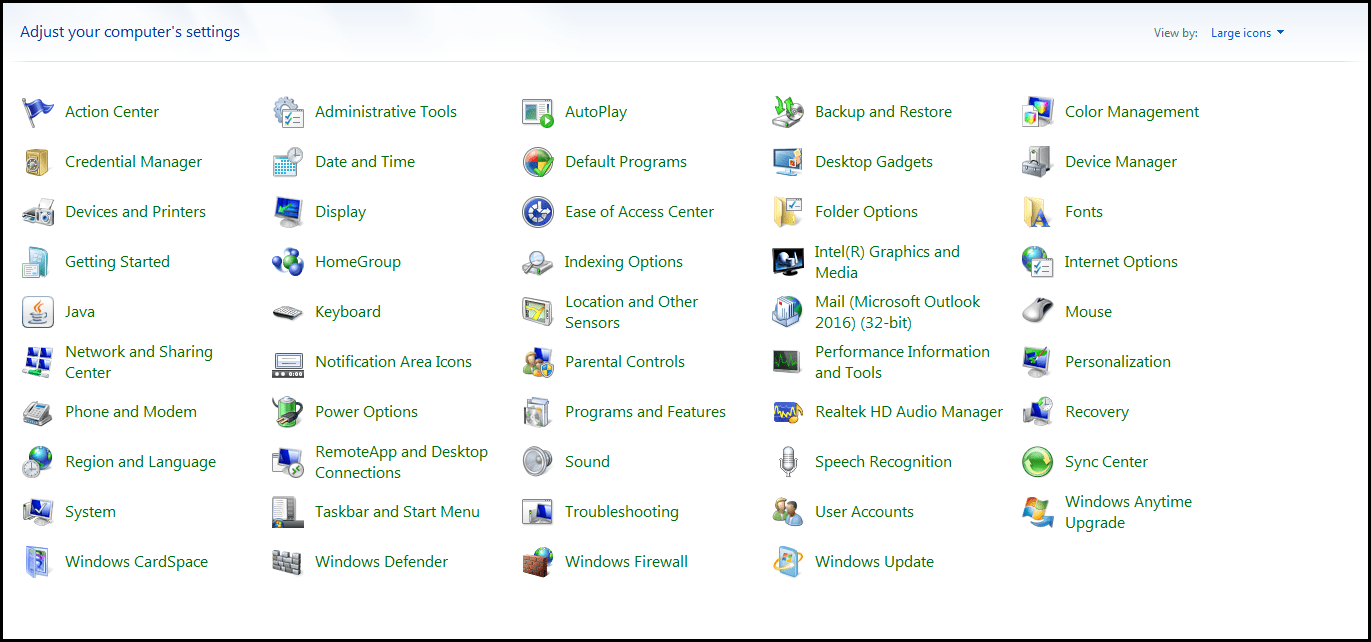Click the Default Programs icon
Viewport: 1371px width, 642px height.
coord(538,162)
